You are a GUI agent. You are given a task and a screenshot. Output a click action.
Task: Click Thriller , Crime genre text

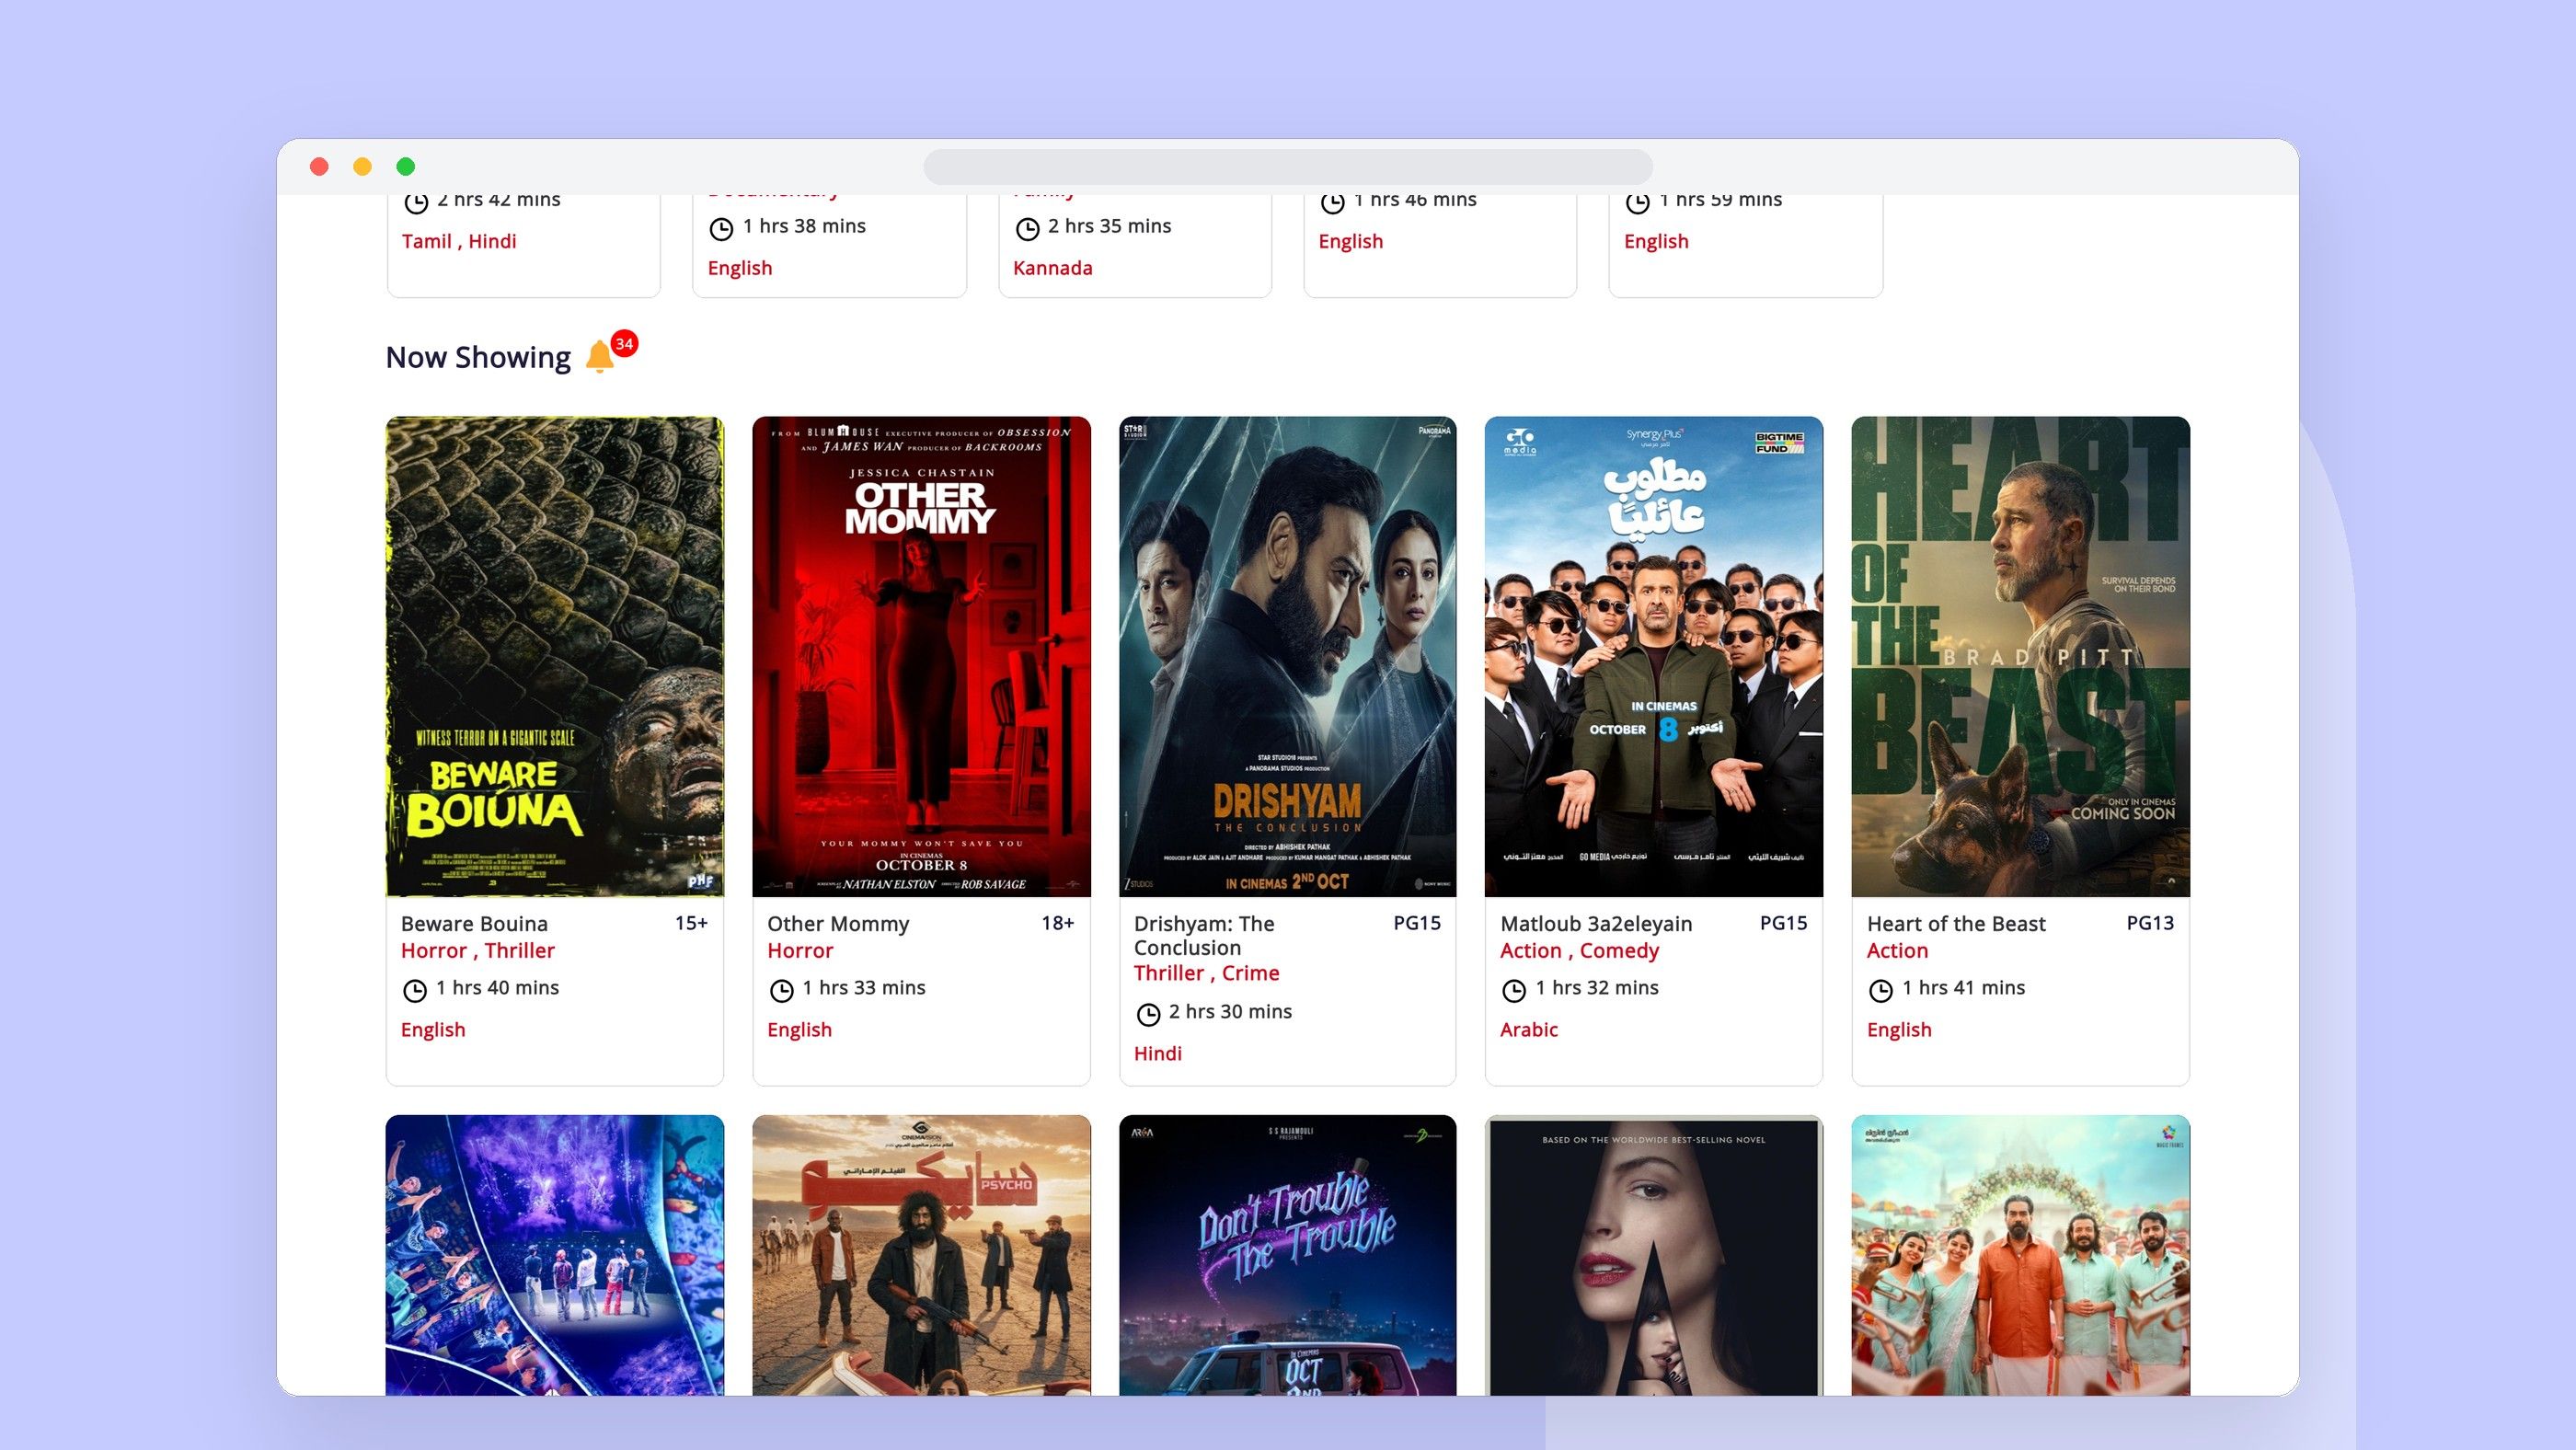point(1206,973)
